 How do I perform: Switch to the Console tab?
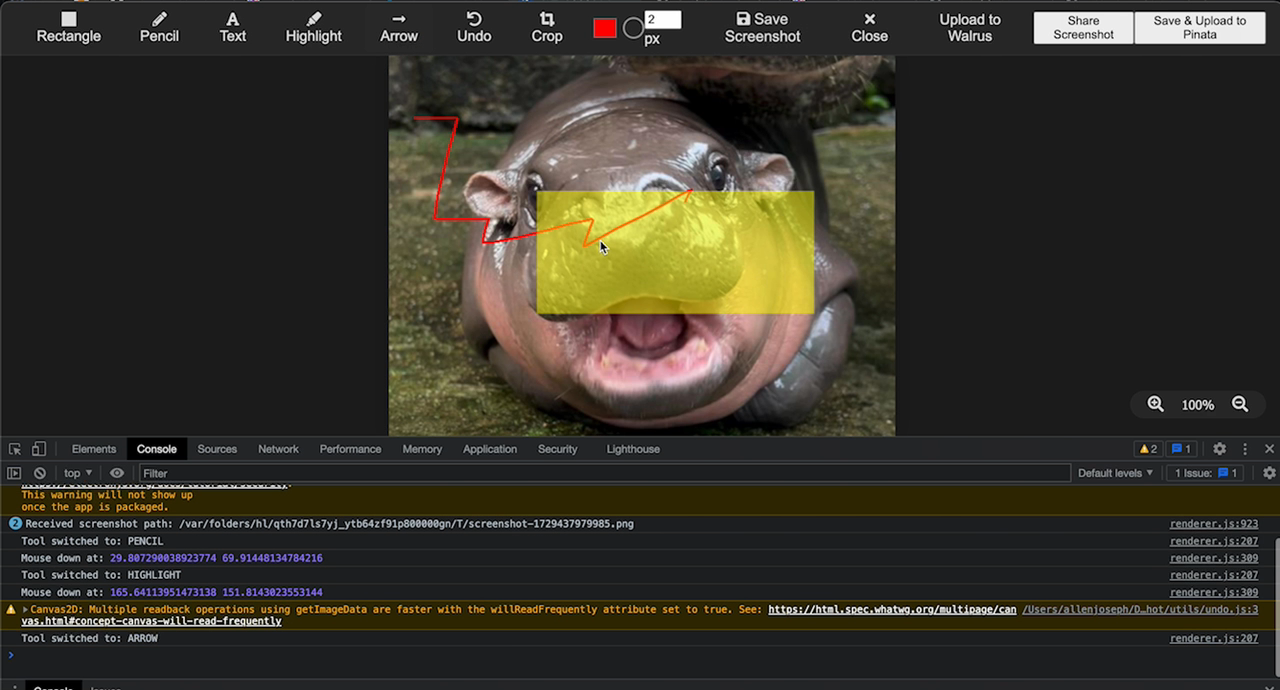(x=157, y=449)
